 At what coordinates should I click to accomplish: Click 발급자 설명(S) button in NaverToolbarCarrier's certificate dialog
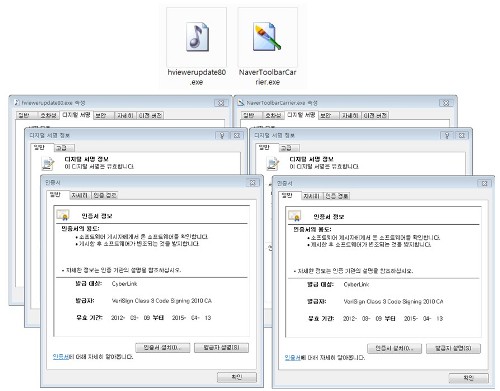coord(453,348)
